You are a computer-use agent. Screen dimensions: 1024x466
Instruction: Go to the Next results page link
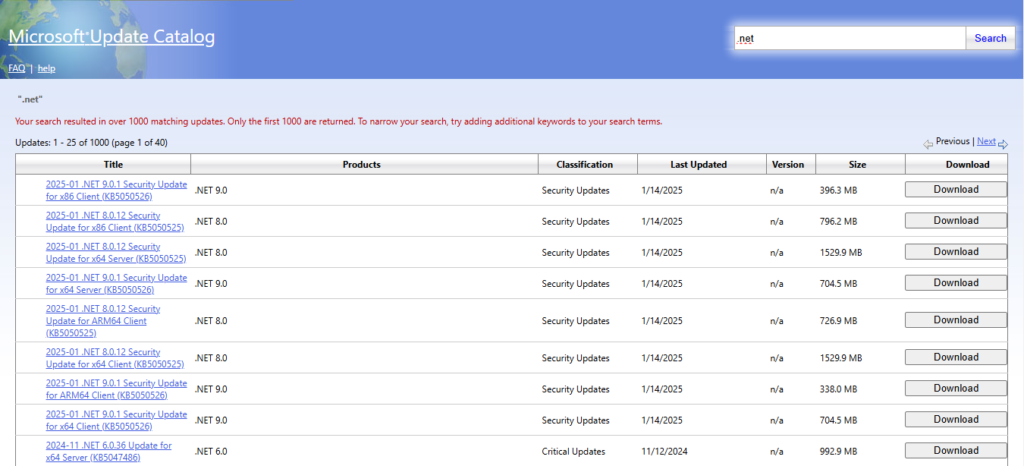click(986, 141)
